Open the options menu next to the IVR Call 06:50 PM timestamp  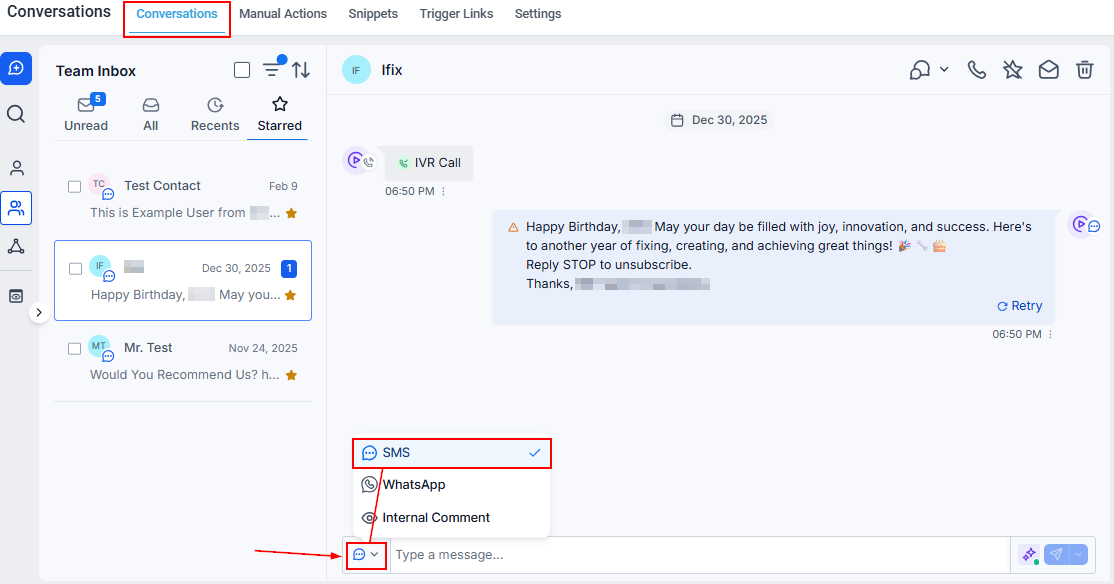(443, 192)
